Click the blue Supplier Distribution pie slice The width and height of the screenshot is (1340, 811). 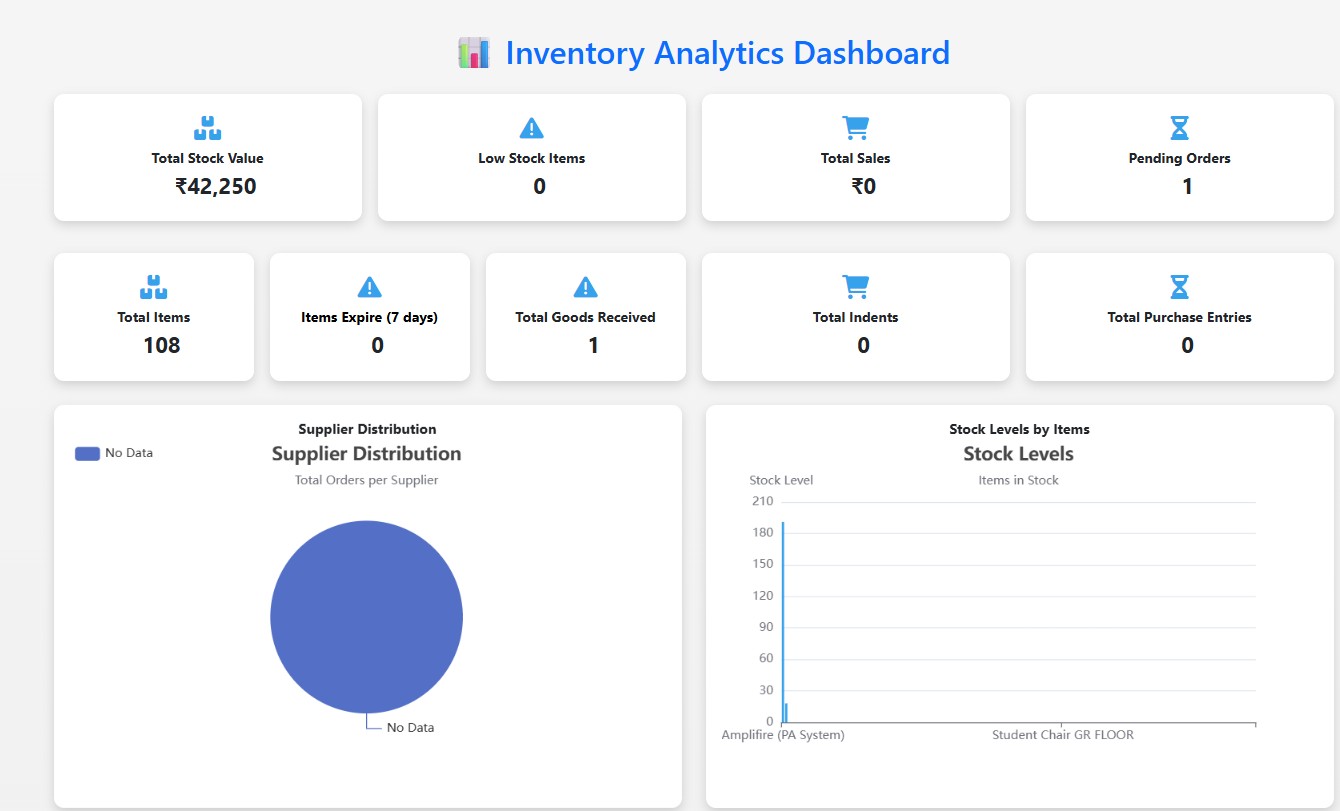[x=367, y=617]
